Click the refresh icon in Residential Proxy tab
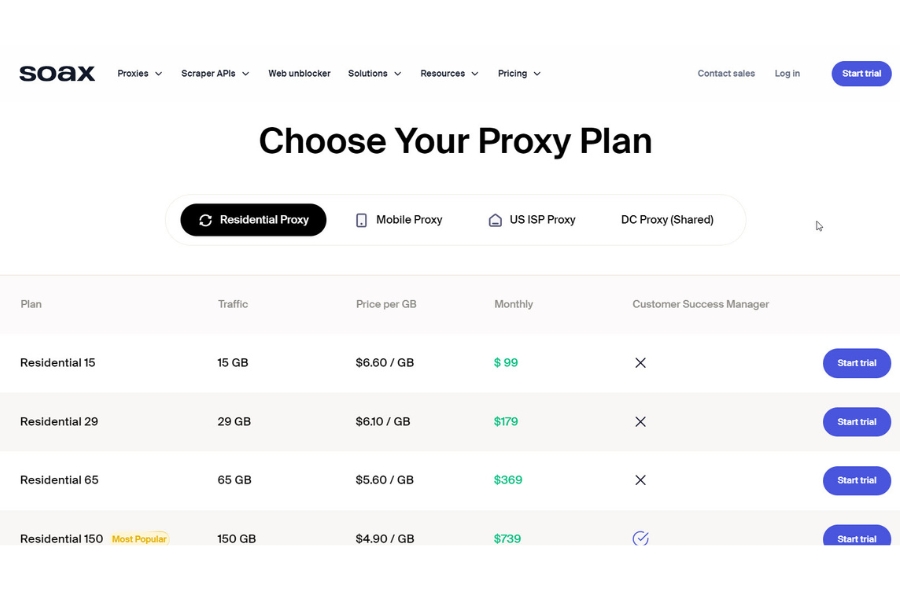 (x=205, y=220)
